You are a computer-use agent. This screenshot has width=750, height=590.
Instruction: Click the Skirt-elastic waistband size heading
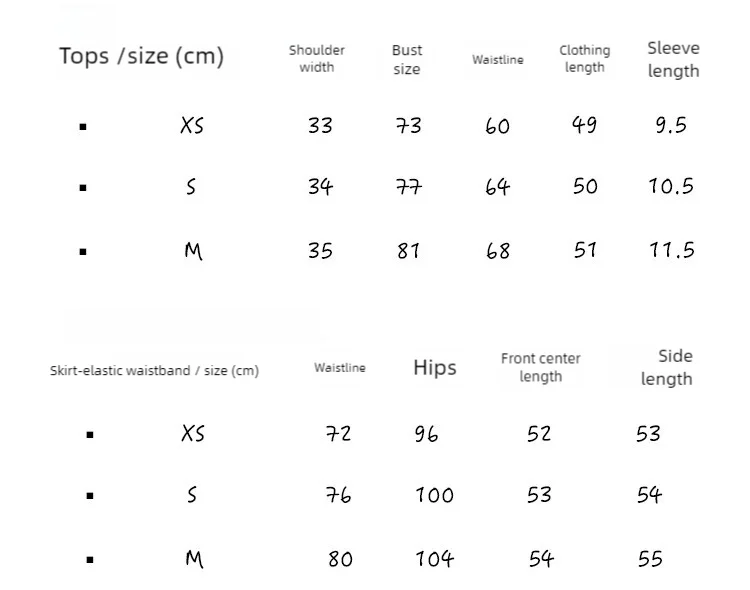click(154, 371)
